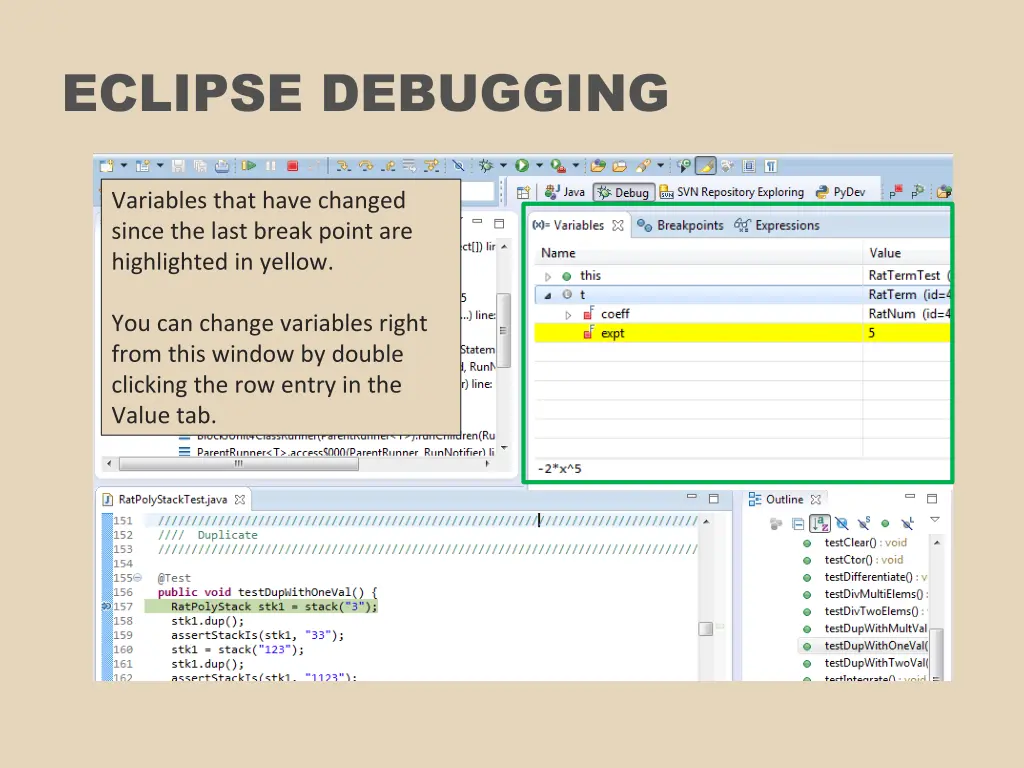Screen dimensions: 1024x768
Task: Click the Save file icon
Action: pyautogui.click(x=178, y=165)
